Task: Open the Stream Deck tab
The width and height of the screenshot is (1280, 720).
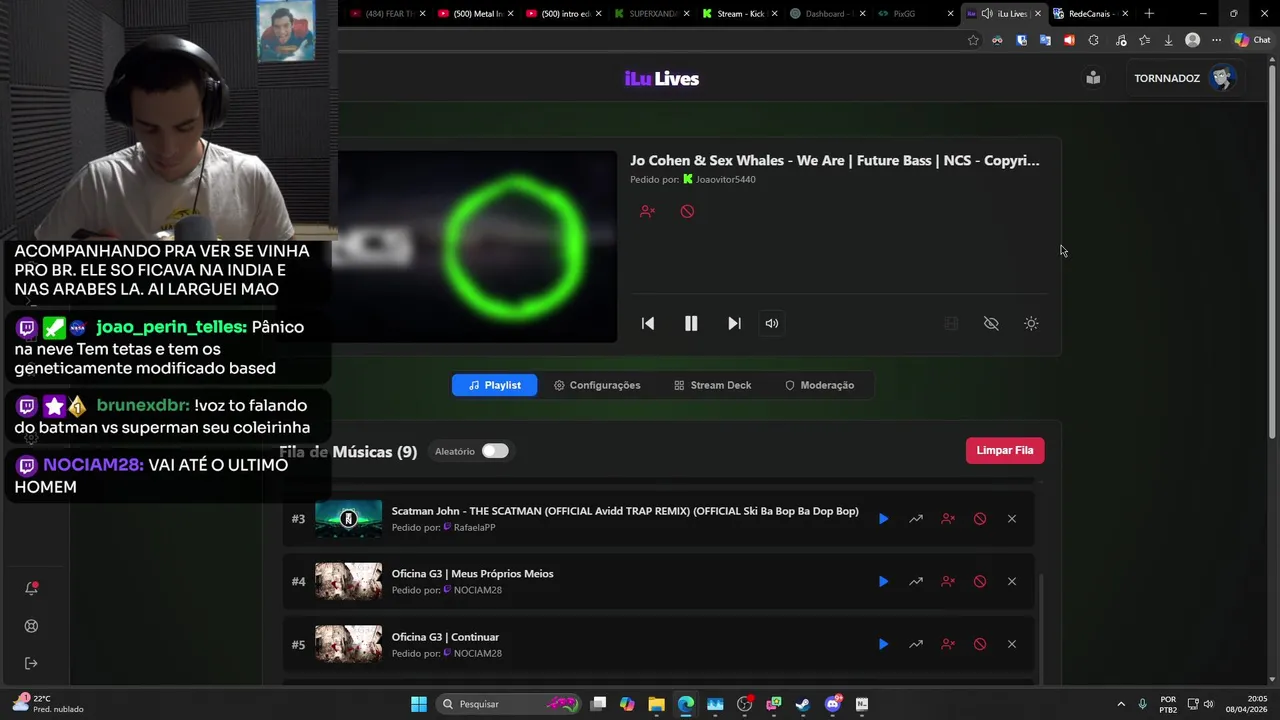Action: pos(712,385)
